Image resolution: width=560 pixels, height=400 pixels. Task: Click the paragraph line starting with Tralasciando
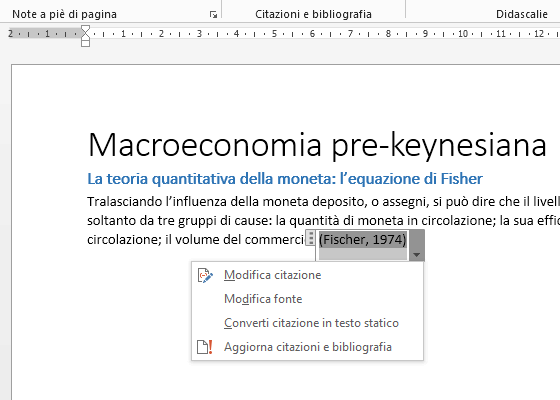(323, 202)
